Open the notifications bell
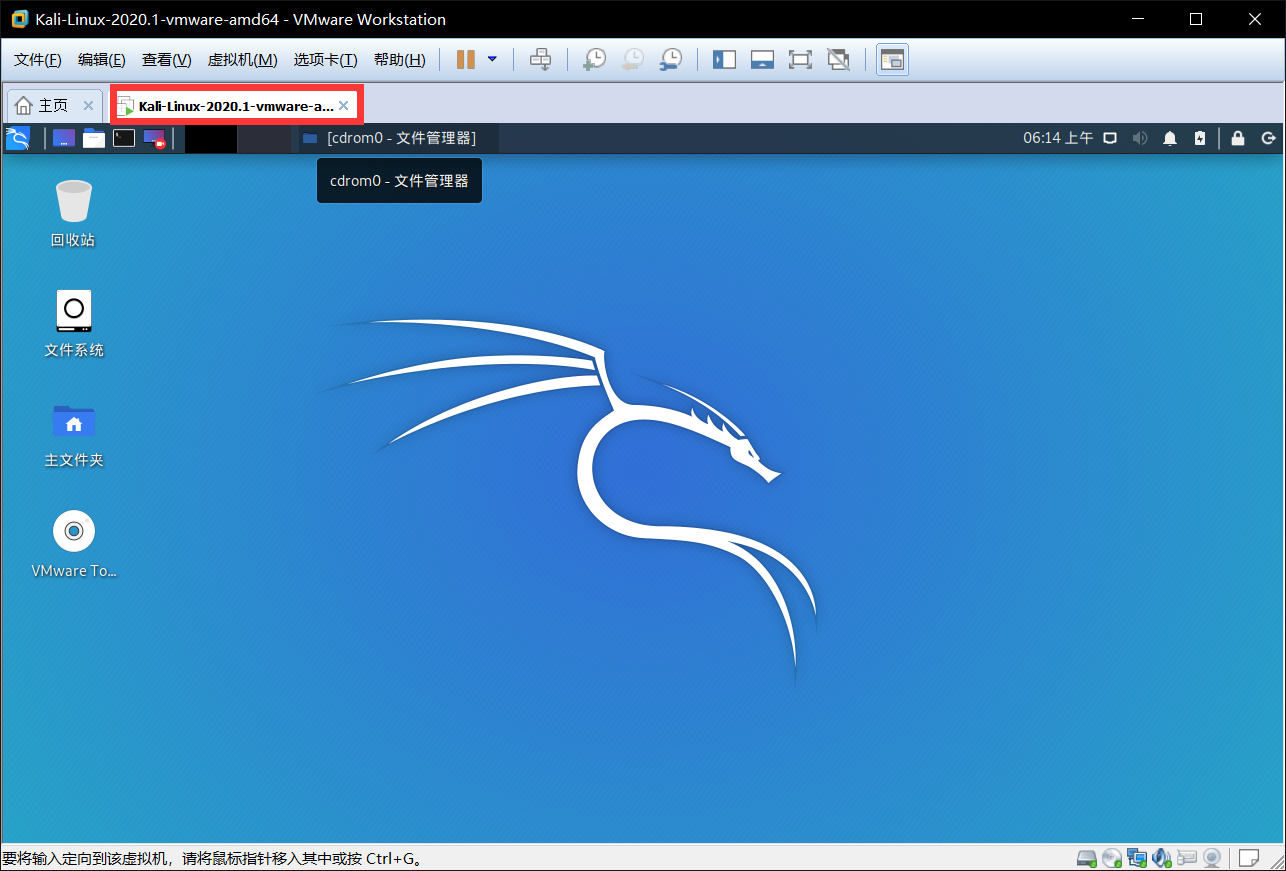Viewport: 1286px width, 871px height. pos(1170,138)
